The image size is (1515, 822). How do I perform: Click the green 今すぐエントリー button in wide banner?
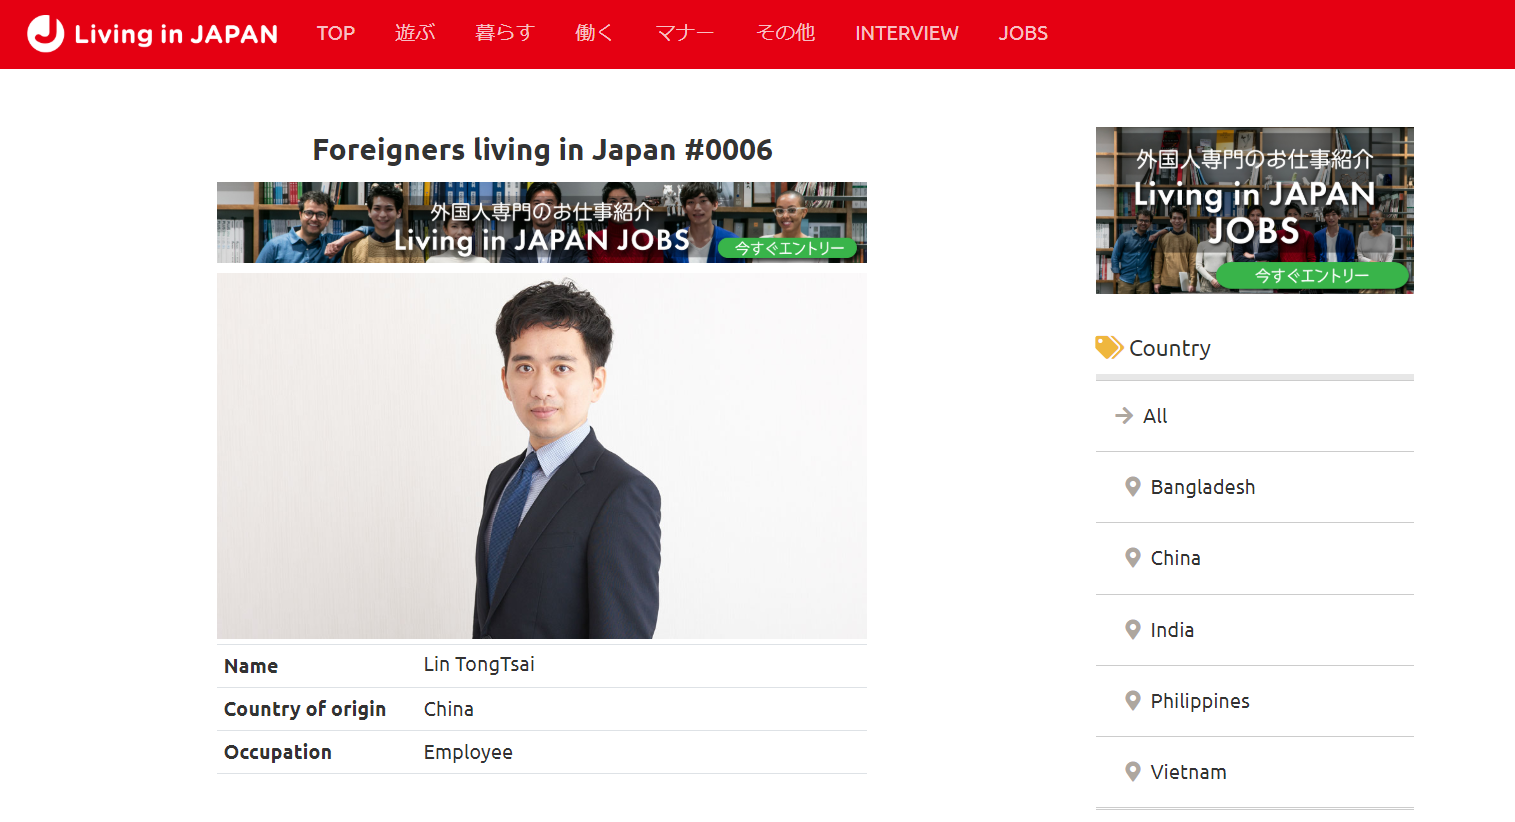click(788, 248)
